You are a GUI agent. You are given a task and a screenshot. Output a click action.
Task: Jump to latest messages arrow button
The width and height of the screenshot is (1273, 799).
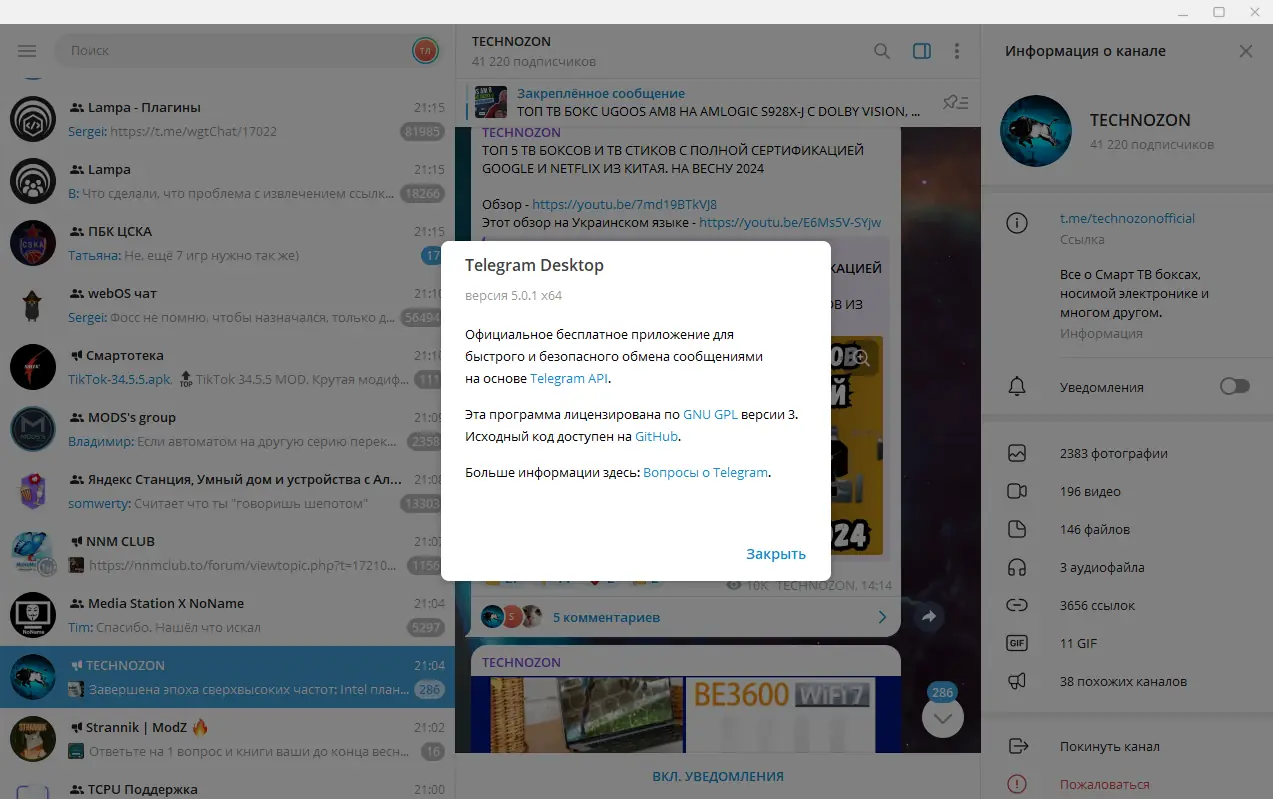tap(942, 717)
